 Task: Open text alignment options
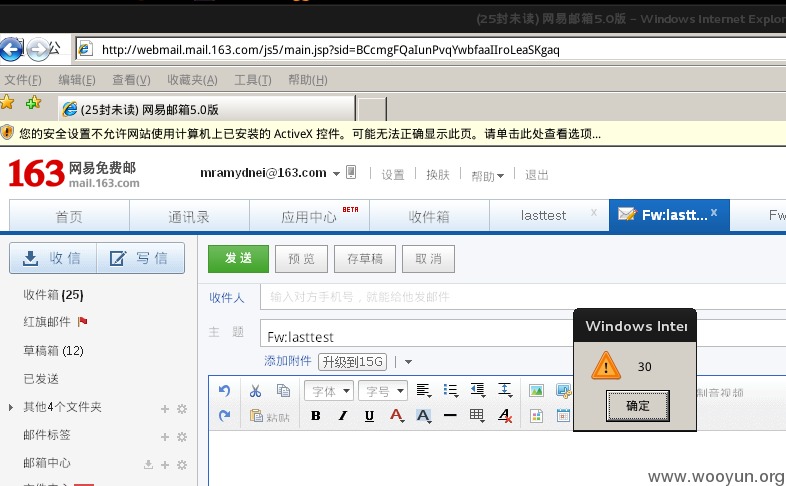[424, 390]
